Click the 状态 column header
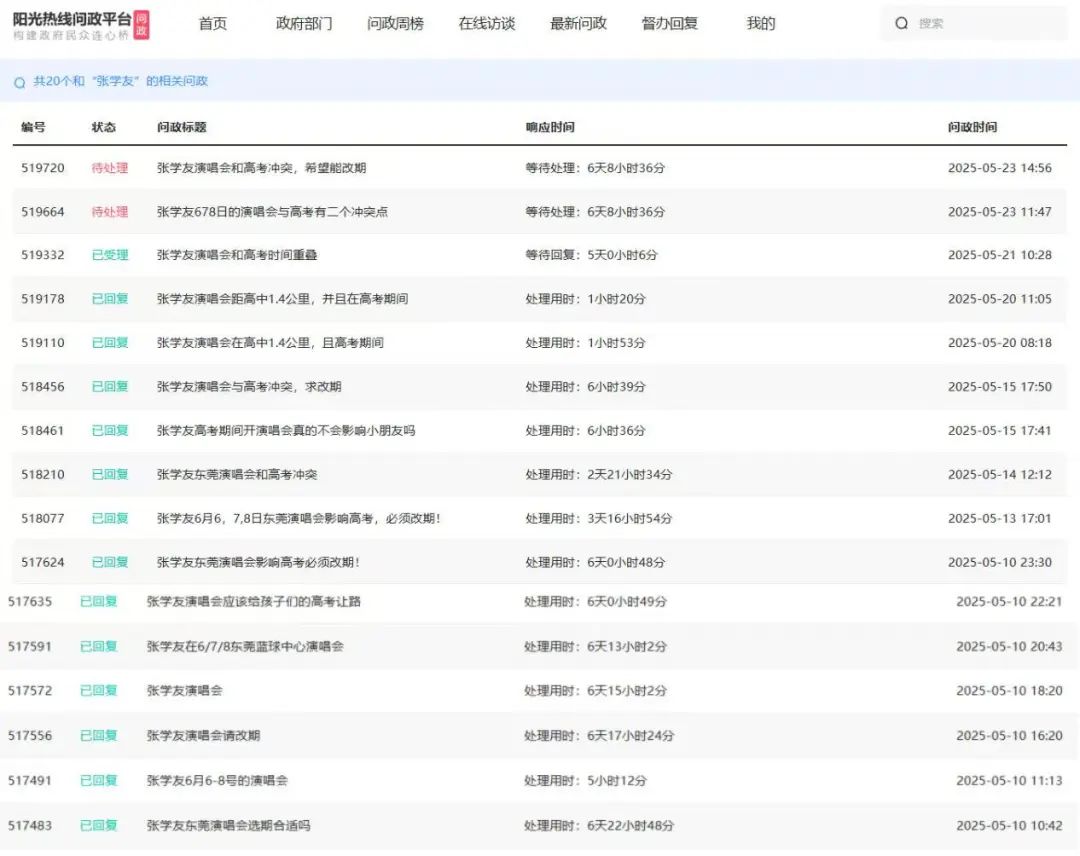 pyautogui.click(x=103, y=127)
